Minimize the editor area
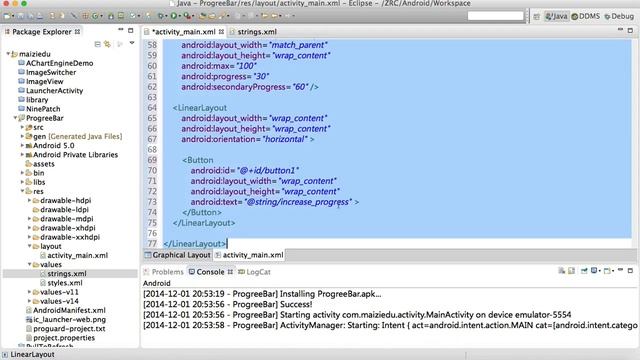Image resolution: width=640 pixels, height=360 pixels. [620, 30]
